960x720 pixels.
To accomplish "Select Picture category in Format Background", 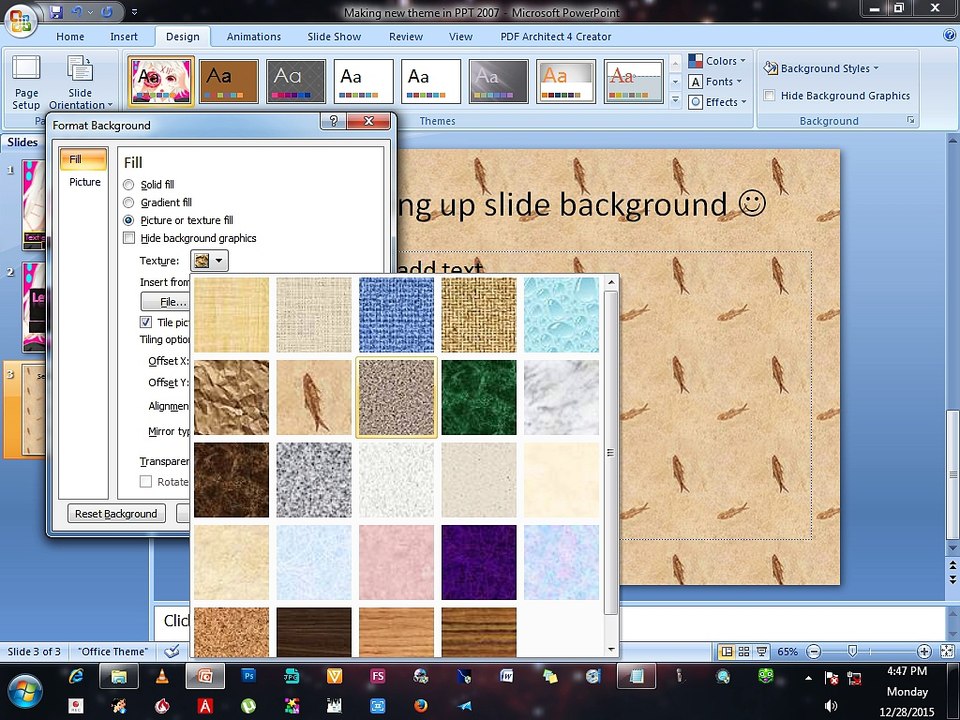I will [84, 182].
